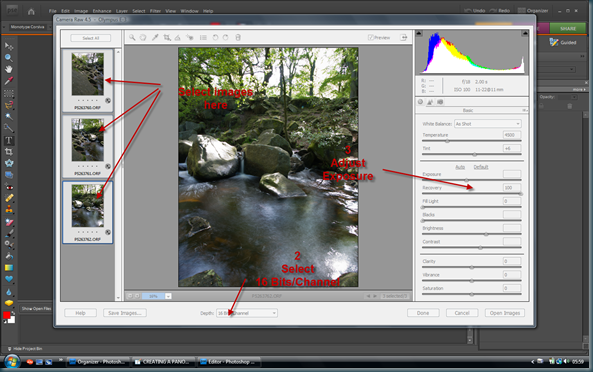Click the Open Images button
This screenshot has height=372, width=593.
(505, 313)
